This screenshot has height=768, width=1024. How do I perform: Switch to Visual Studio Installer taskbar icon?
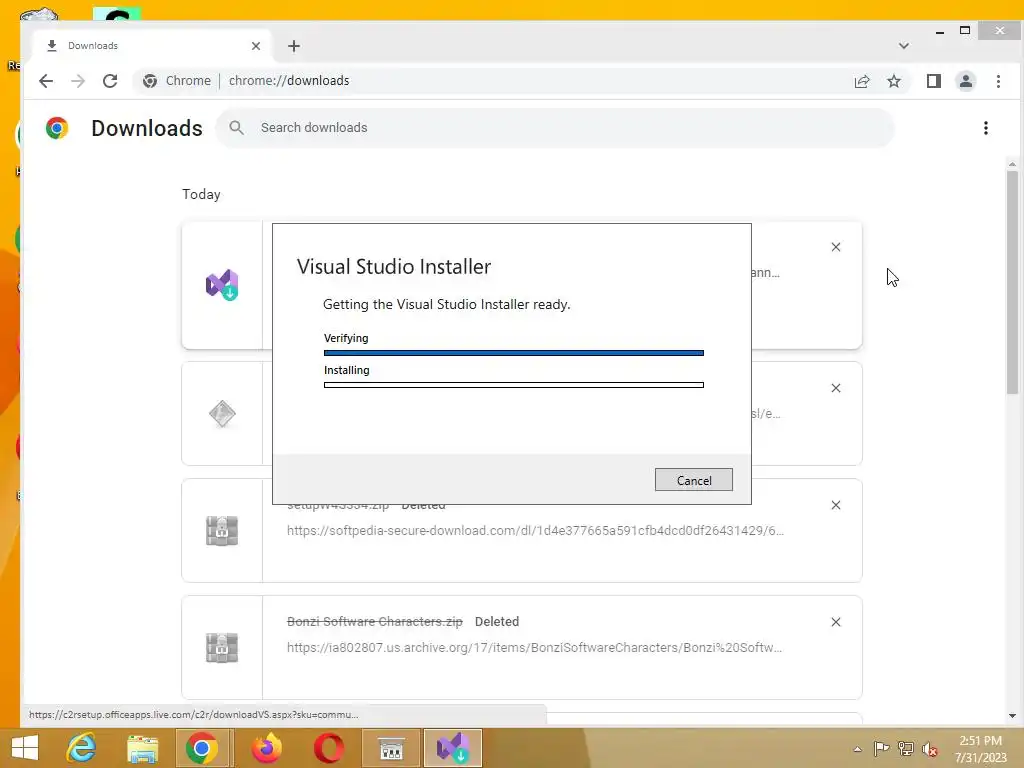coord(453,748)
